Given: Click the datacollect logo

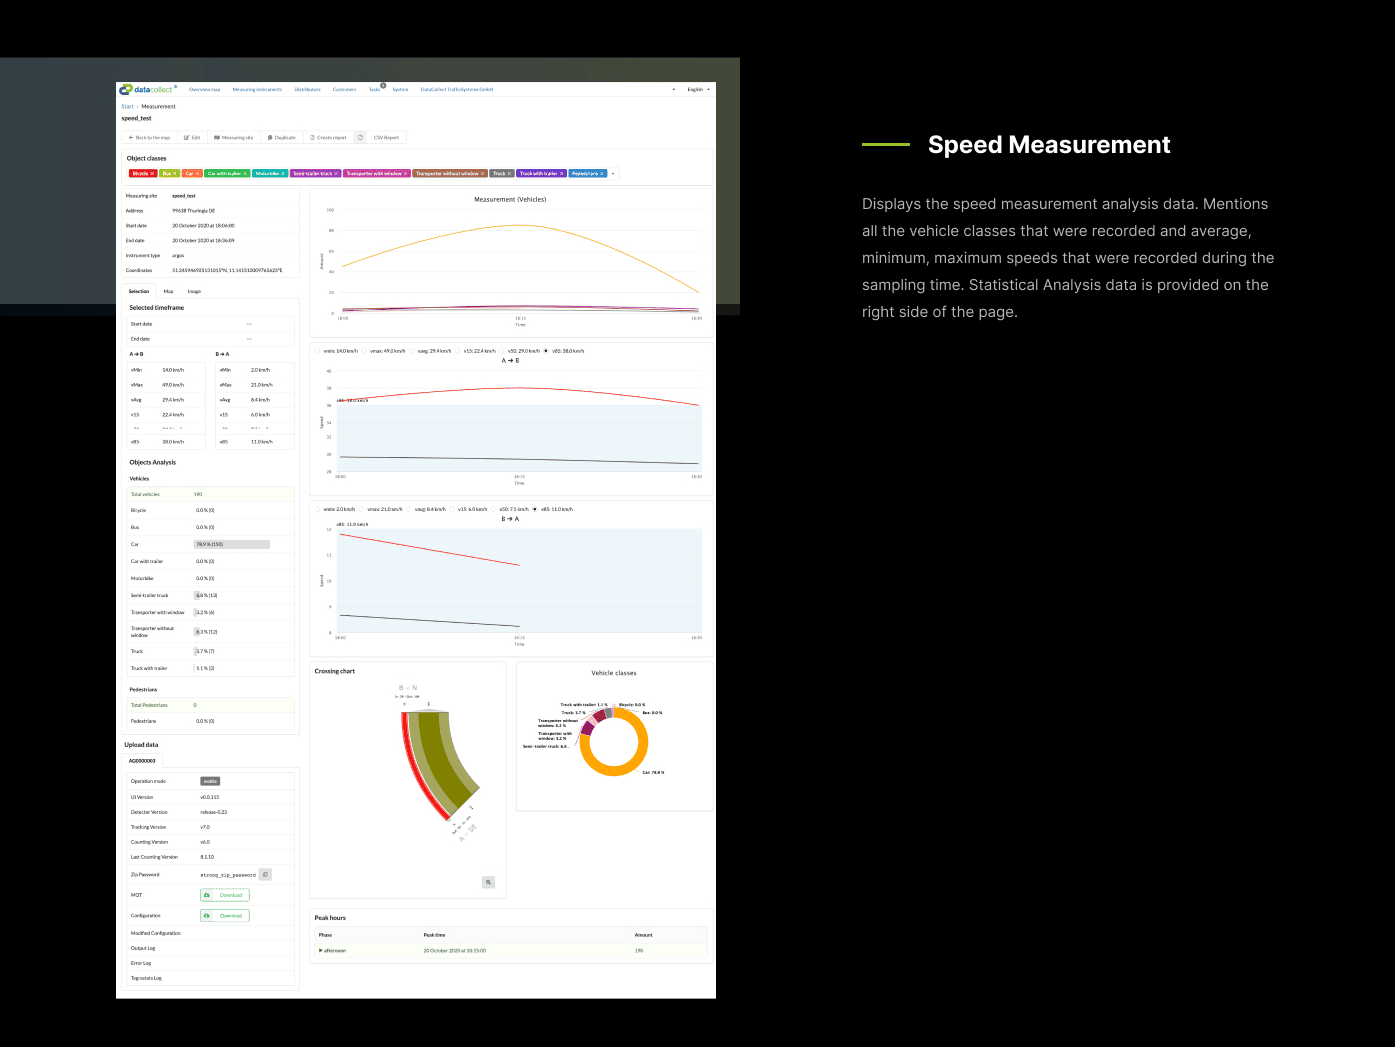Looking at the screenshot, I should click(146, 89).
